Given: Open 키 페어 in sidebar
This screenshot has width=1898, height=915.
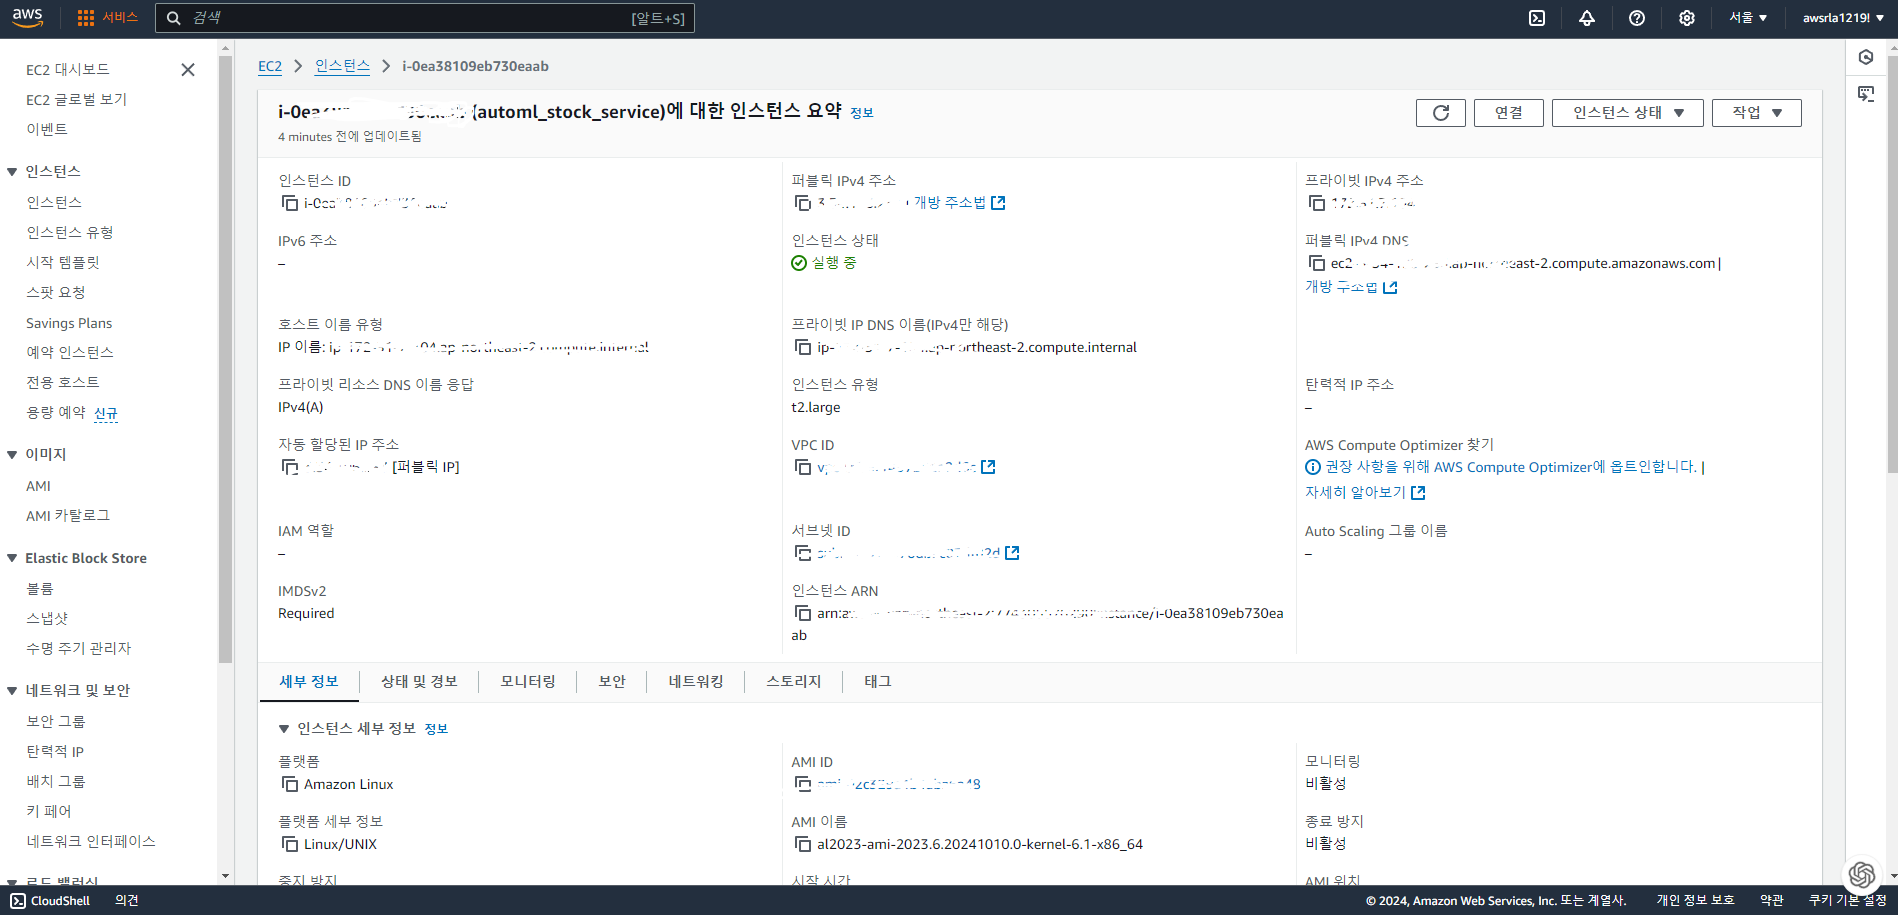Looking at the screenshot, I should (49, 811).
